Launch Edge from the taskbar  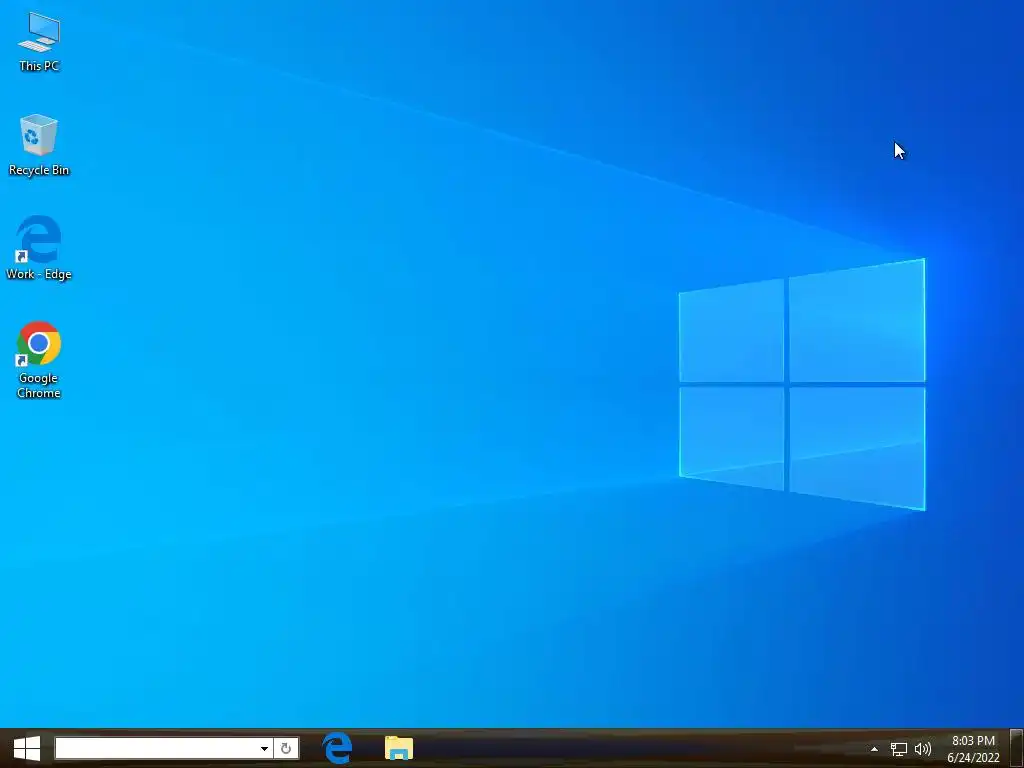point(337,748)
